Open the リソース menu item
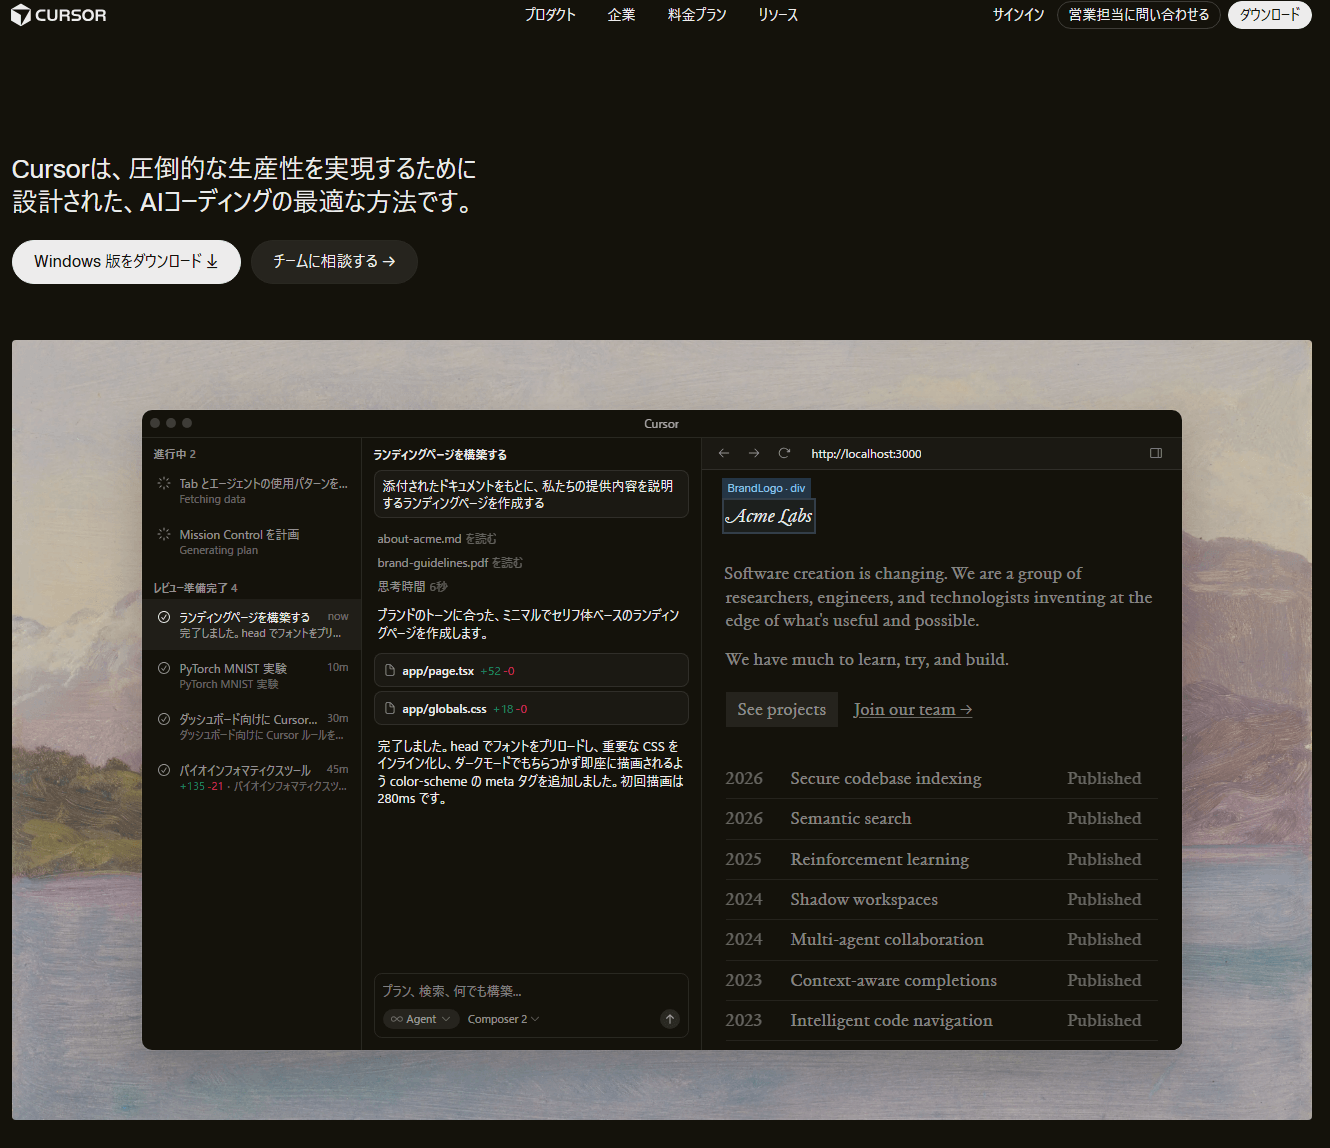This screenshot has width=1330, height=1148. (777, 15)
